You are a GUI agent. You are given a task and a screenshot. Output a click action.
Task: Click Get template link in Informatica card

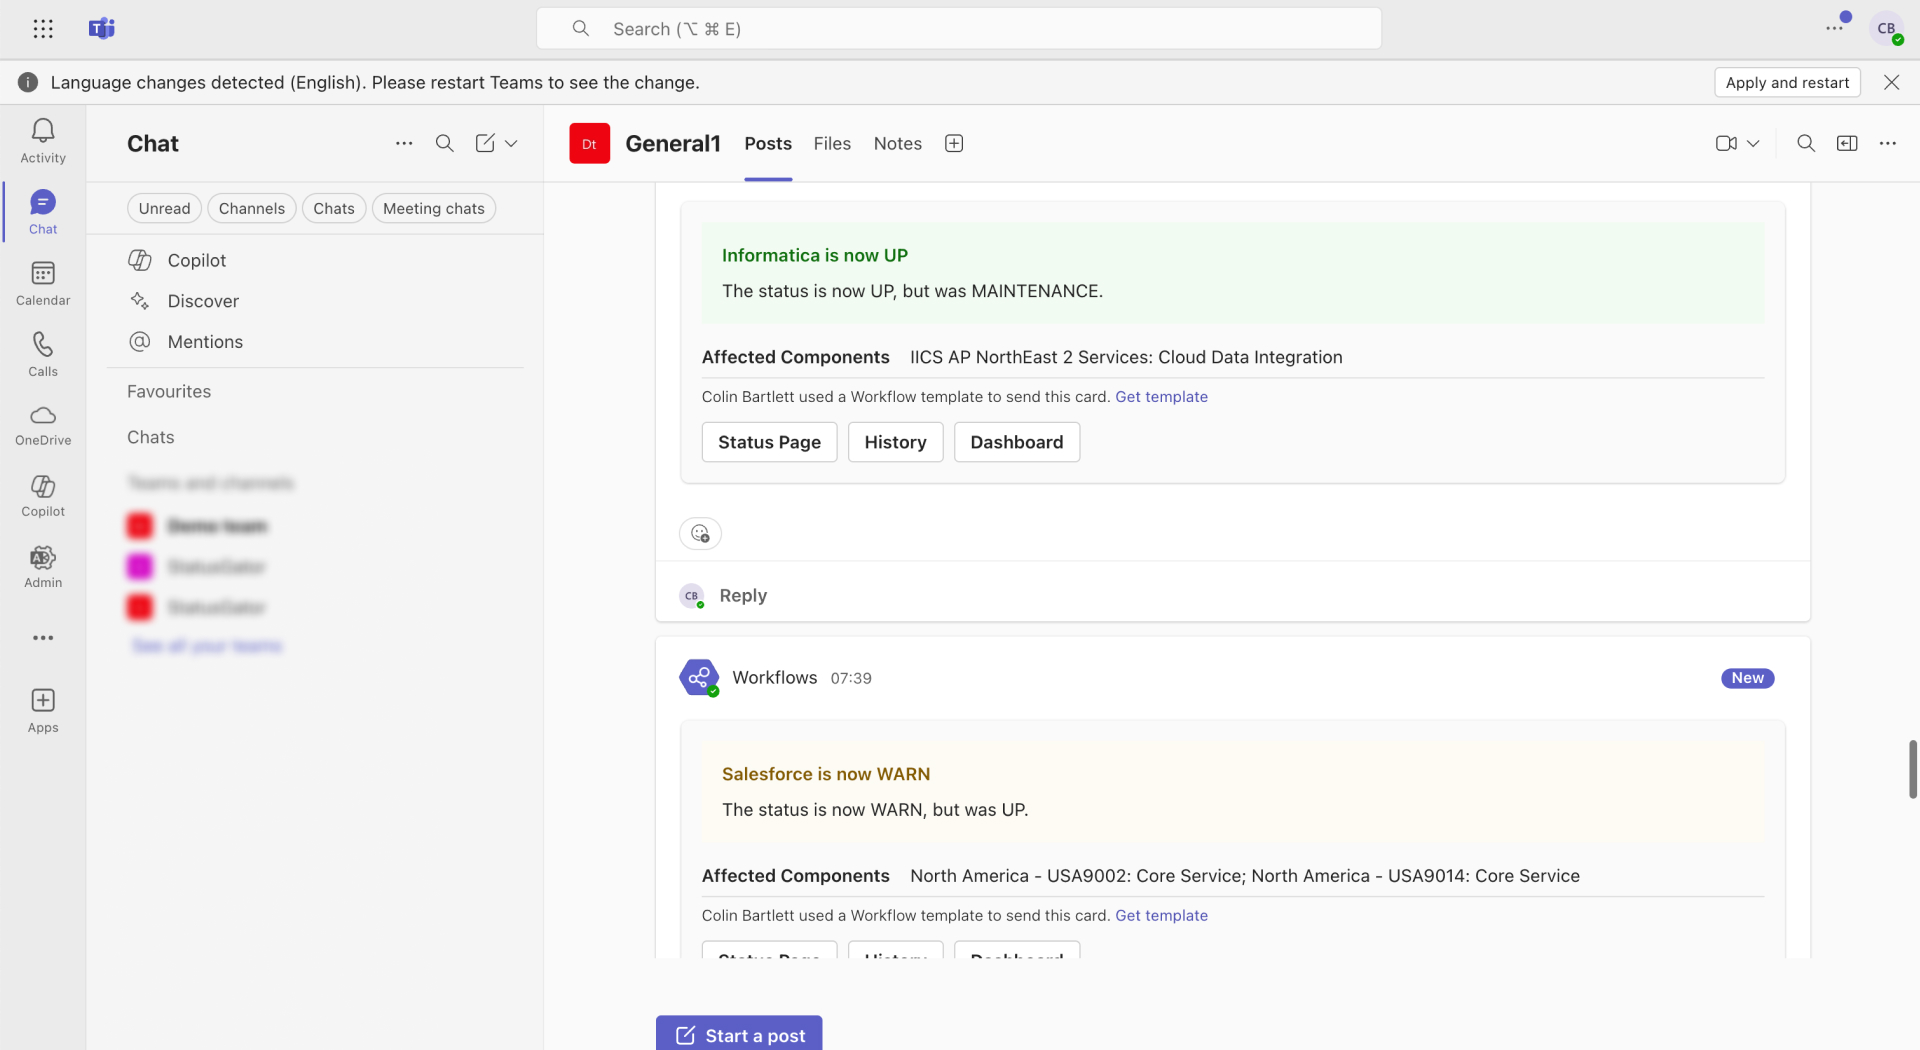[x=1161, y=397]
